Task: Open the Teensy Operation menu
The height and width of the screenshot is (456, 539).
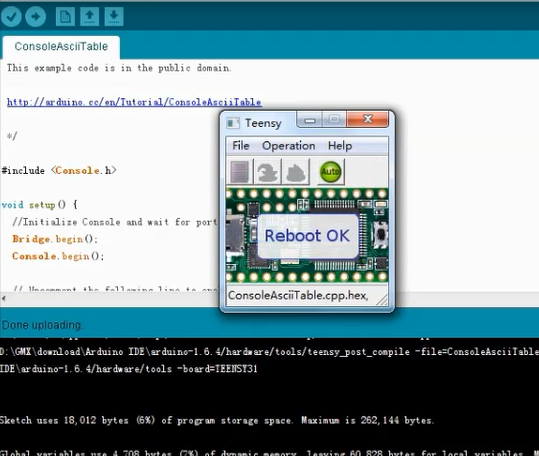Action: [288, 146]
